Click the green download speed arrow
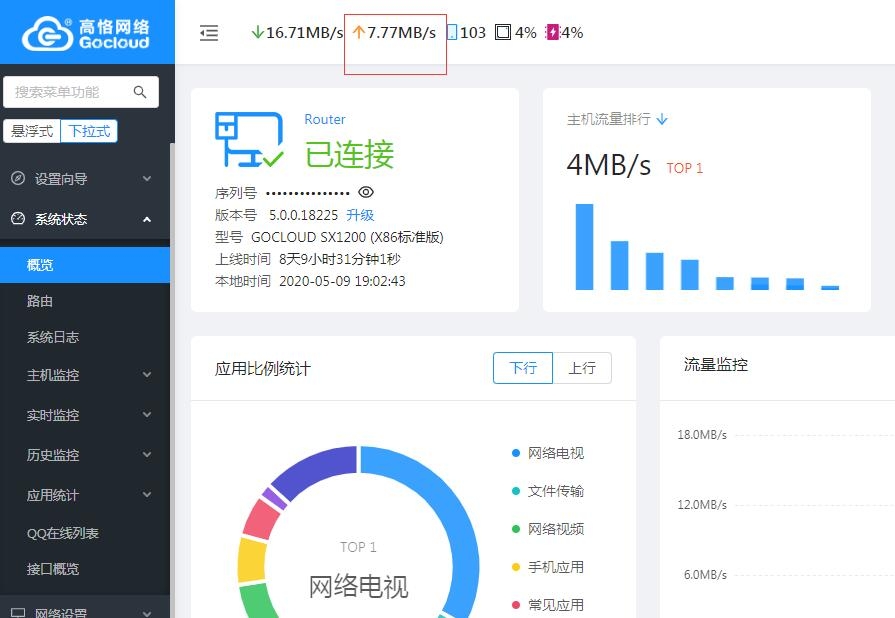The width and height of the screenshot is (895, 618). click(257, 33)
